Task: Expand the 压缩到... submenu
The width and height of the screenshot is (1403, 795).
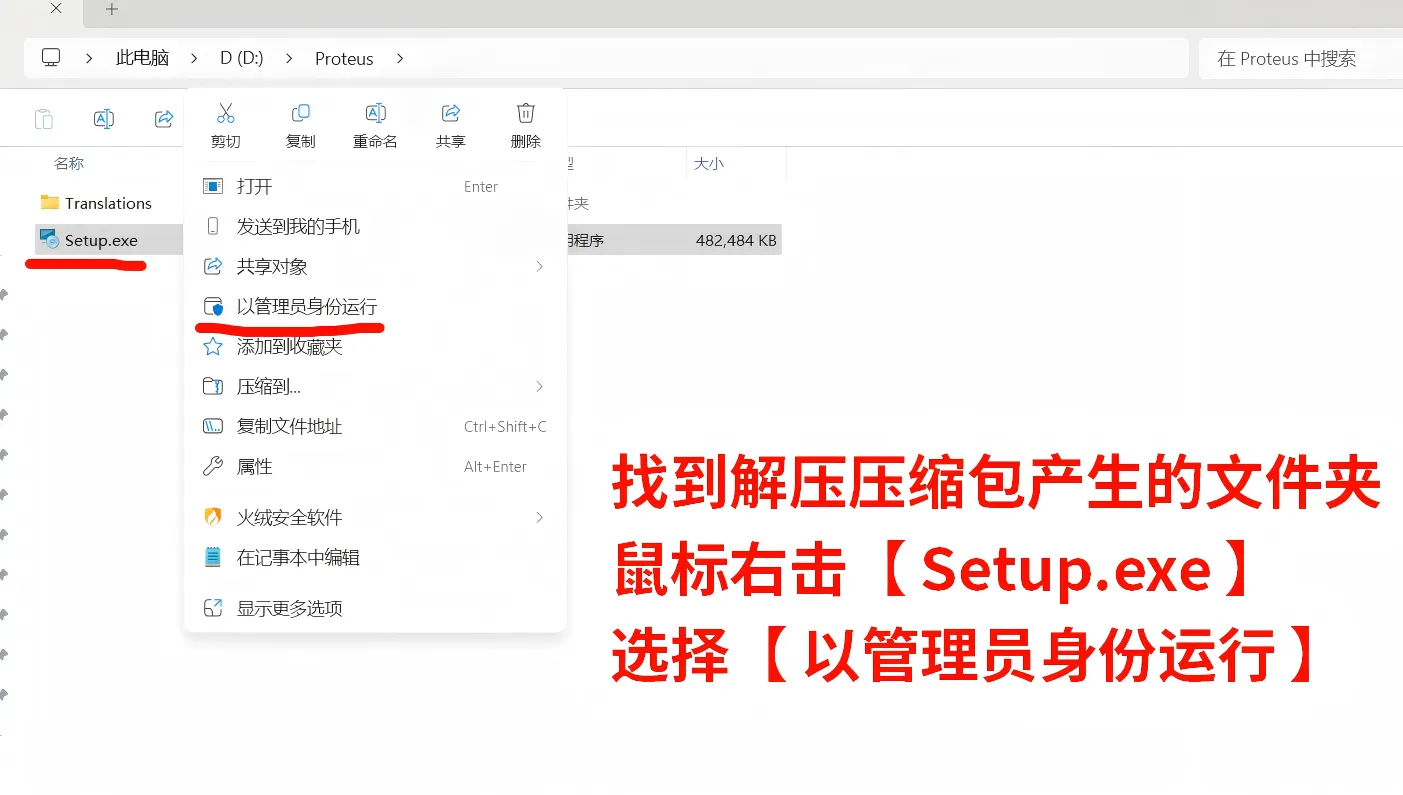Action: click(539, 387)
